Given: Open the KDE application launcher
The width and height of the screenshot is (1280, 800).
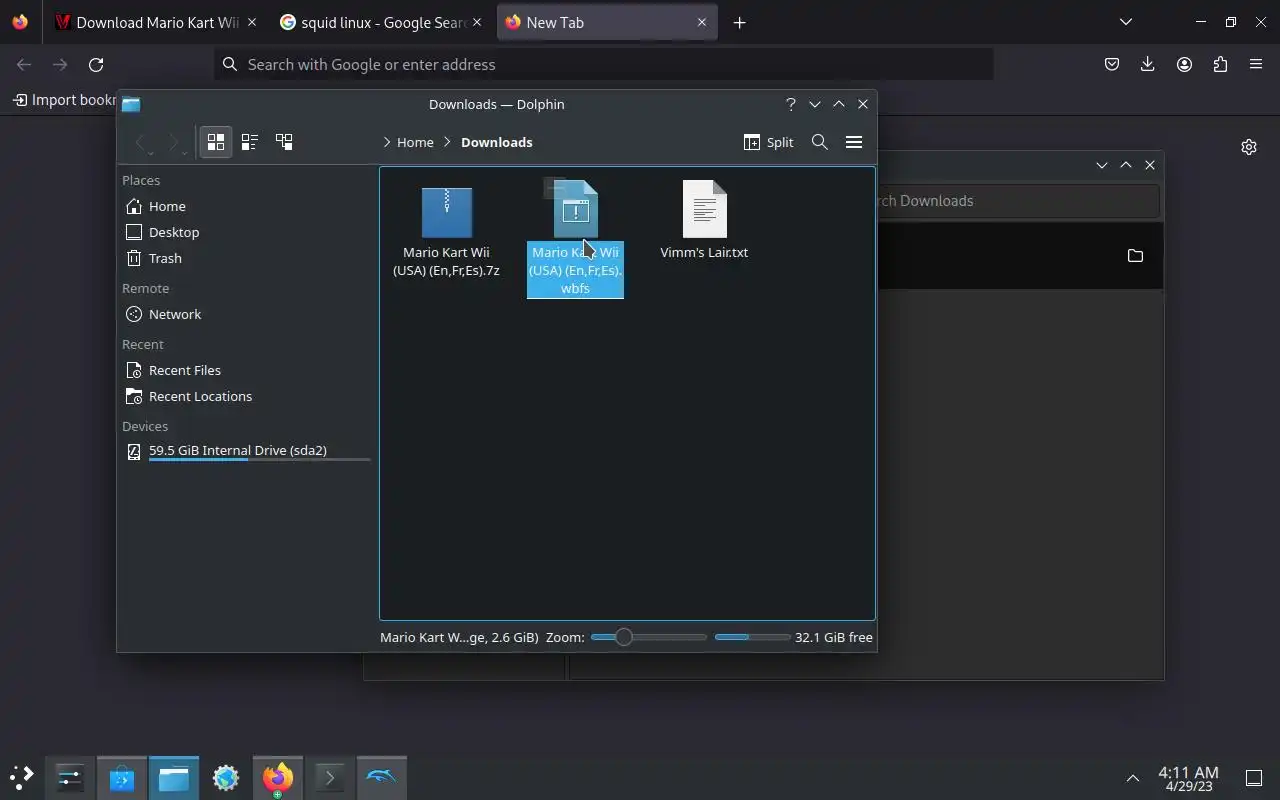Looking at the screenshot, I should [x=22, y=777].
